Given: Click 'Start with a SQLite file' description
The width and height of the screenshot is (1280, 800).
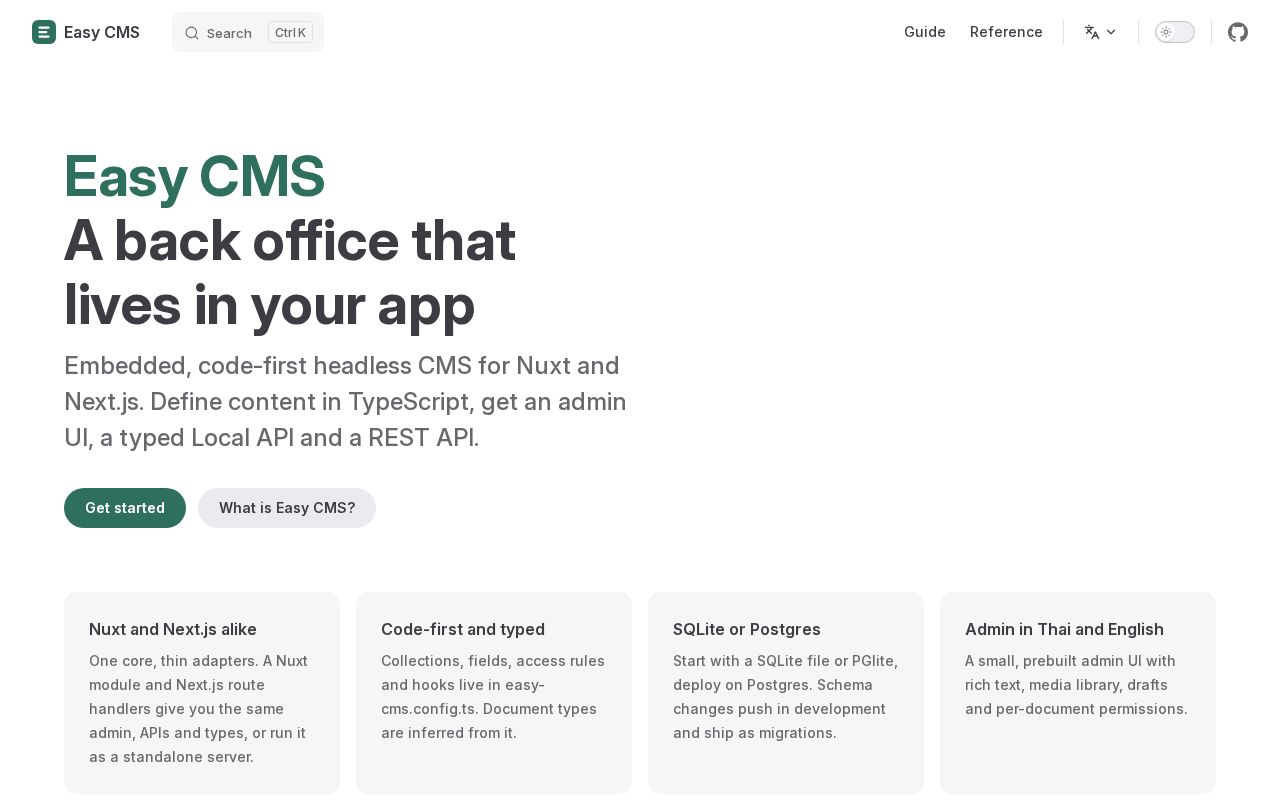Looking at the screenshot, I should tap(786, 697).
